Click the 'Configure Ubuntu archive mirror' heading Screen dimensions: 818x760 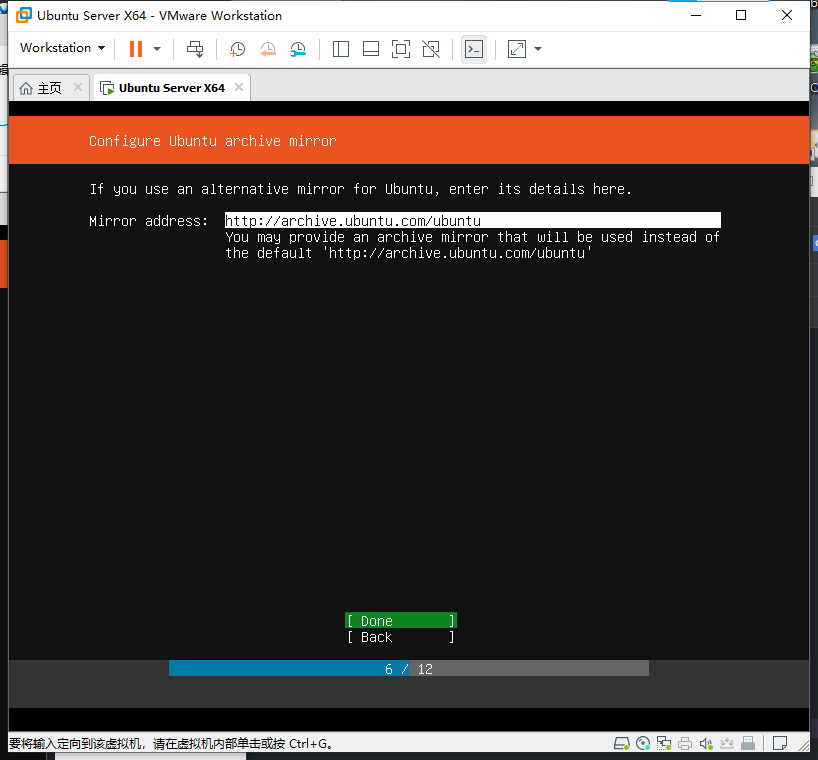tap(212, 141)
